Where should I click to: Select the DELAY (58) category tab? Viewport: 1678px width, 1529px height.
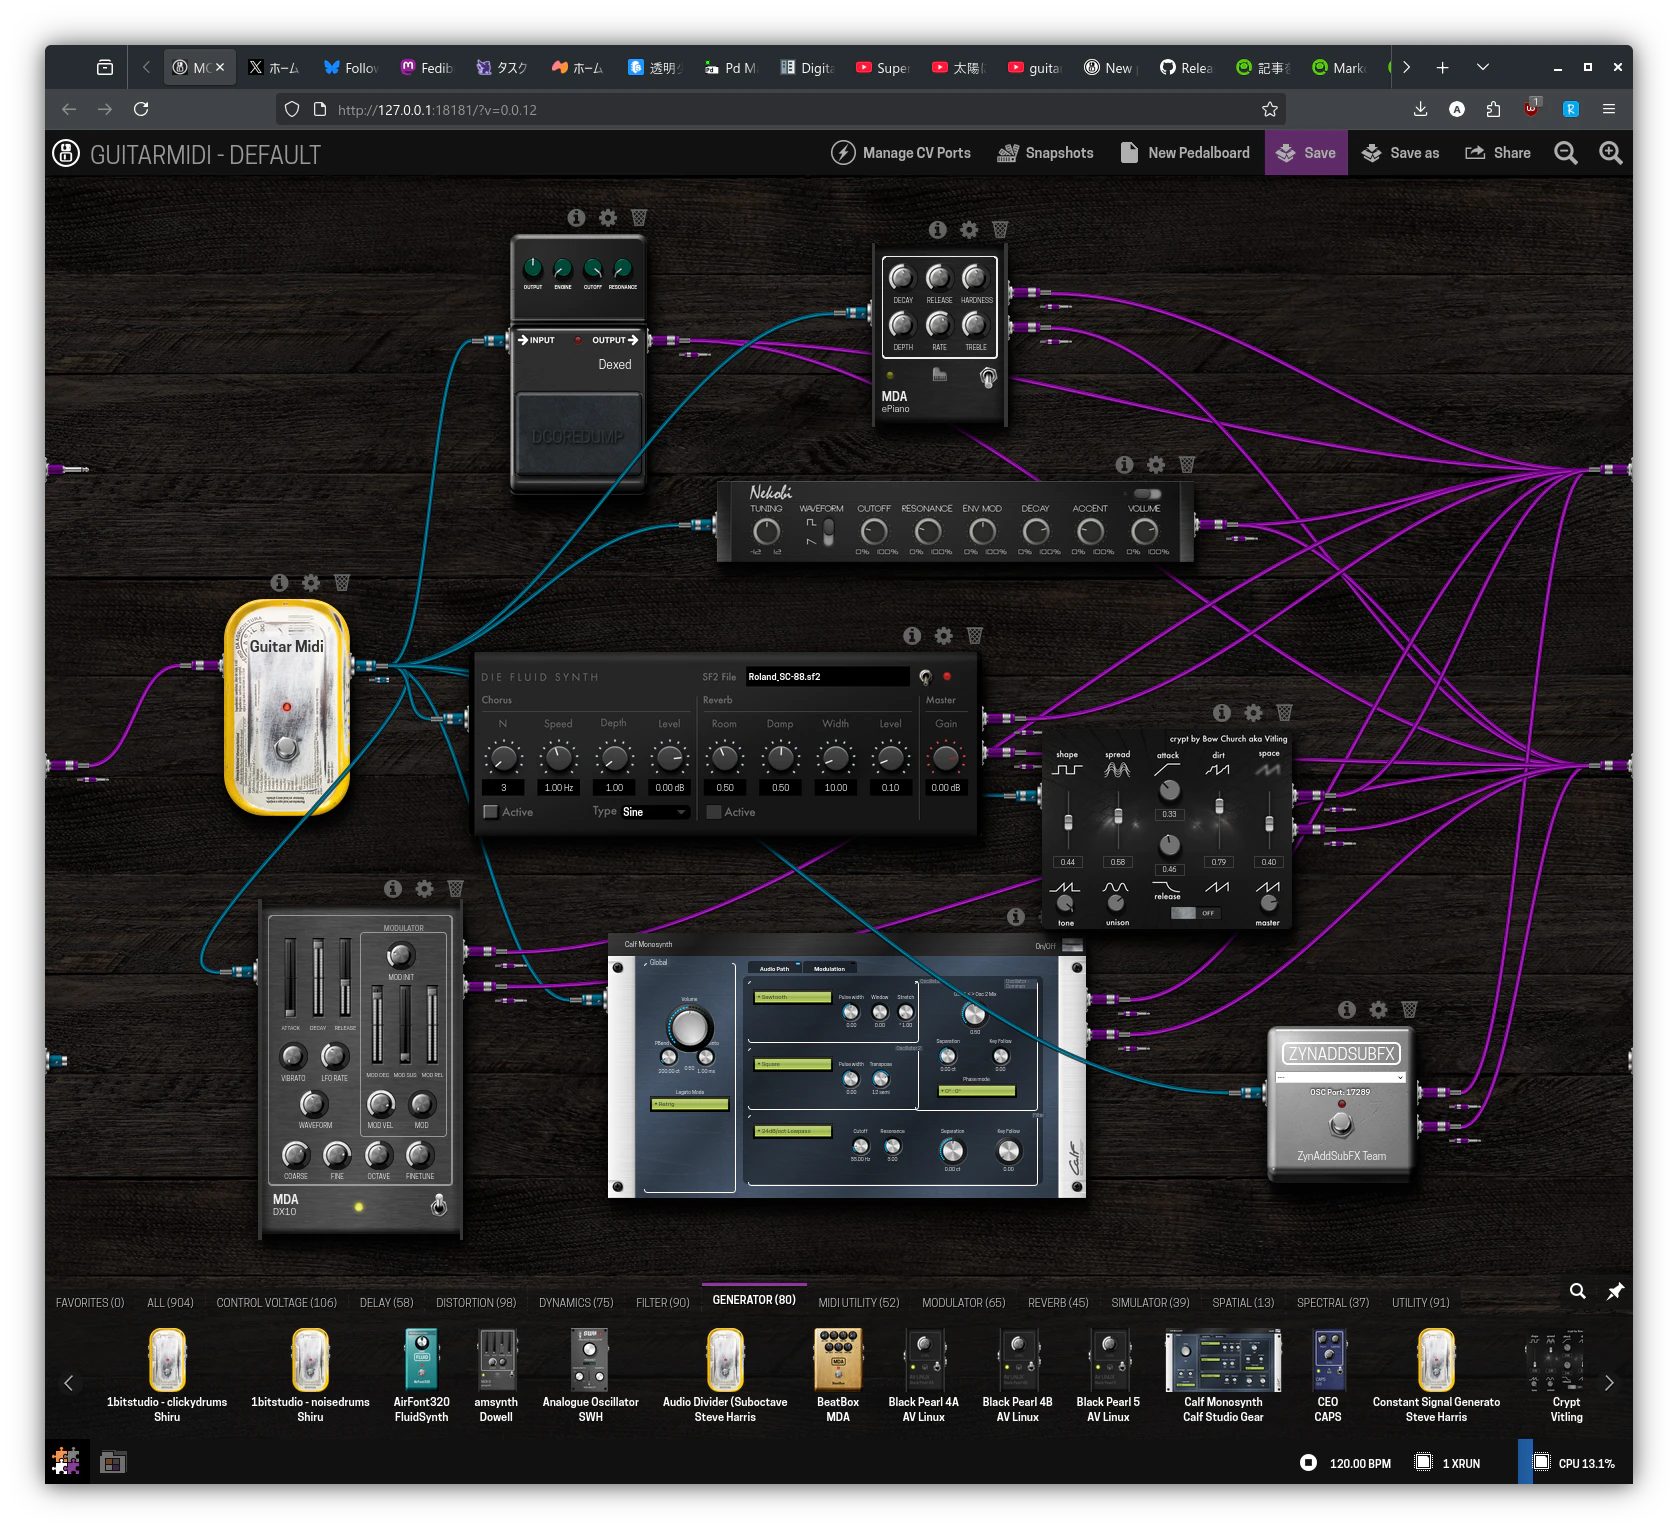pos(386,1302)
